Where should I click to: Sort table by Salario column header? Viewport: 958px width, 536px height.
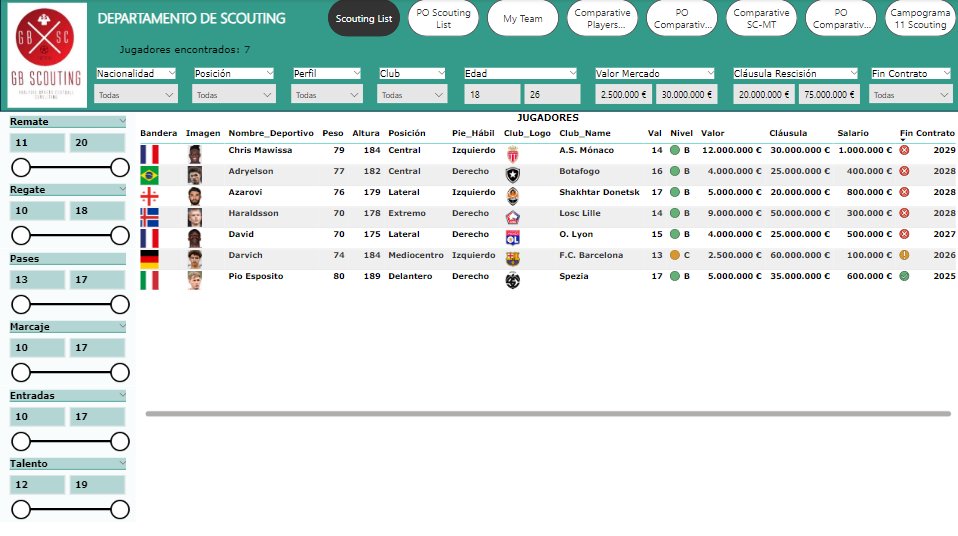click(x=853, y=133)
